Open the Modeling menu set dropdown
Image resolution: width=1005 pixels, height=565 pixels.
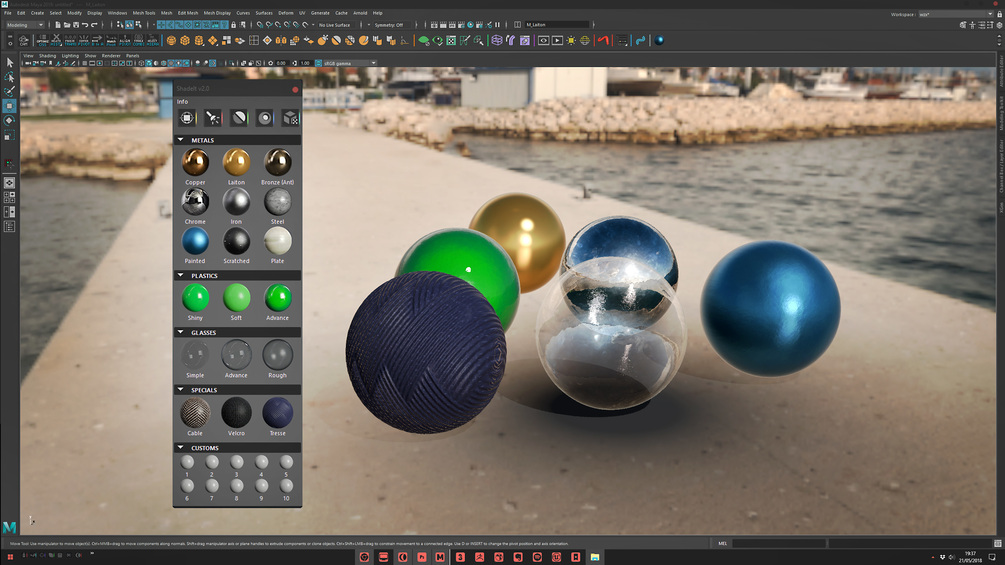(24, 25)
